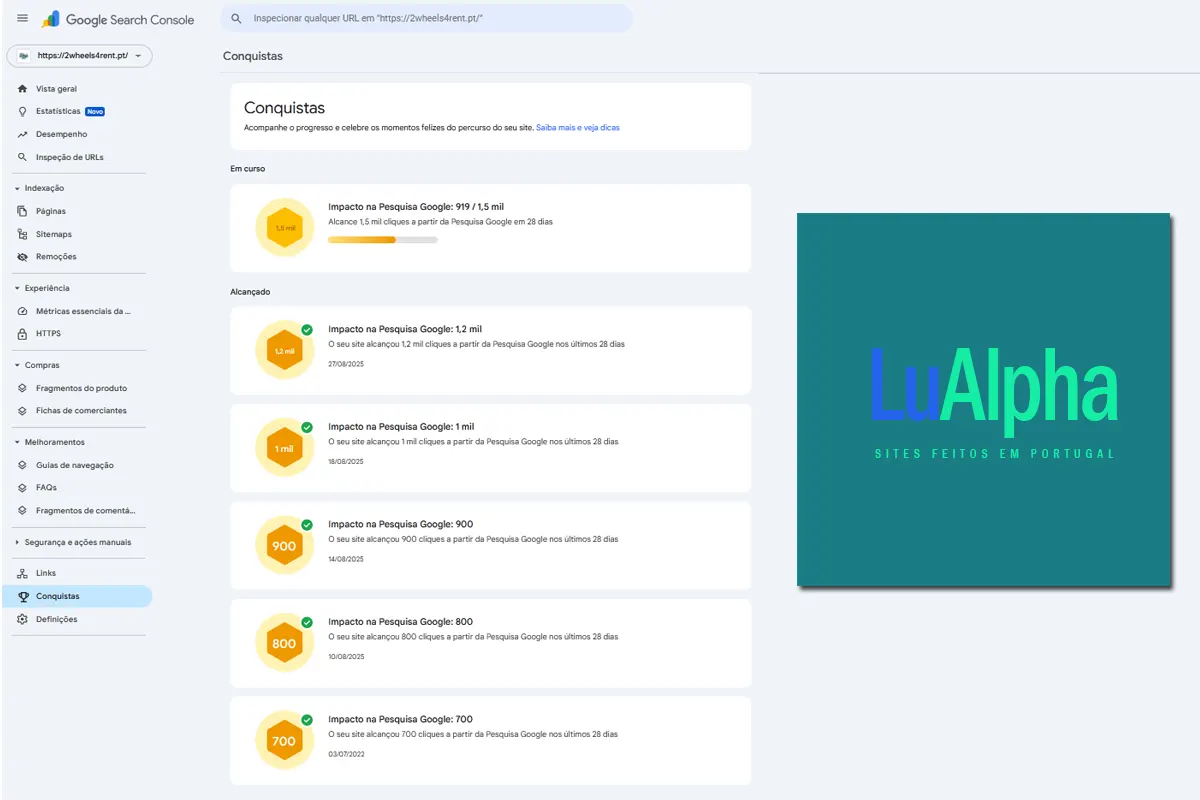Select the Fichas de comerciantes icon
Screen dimensions: 1200x800
coord(21,410)
